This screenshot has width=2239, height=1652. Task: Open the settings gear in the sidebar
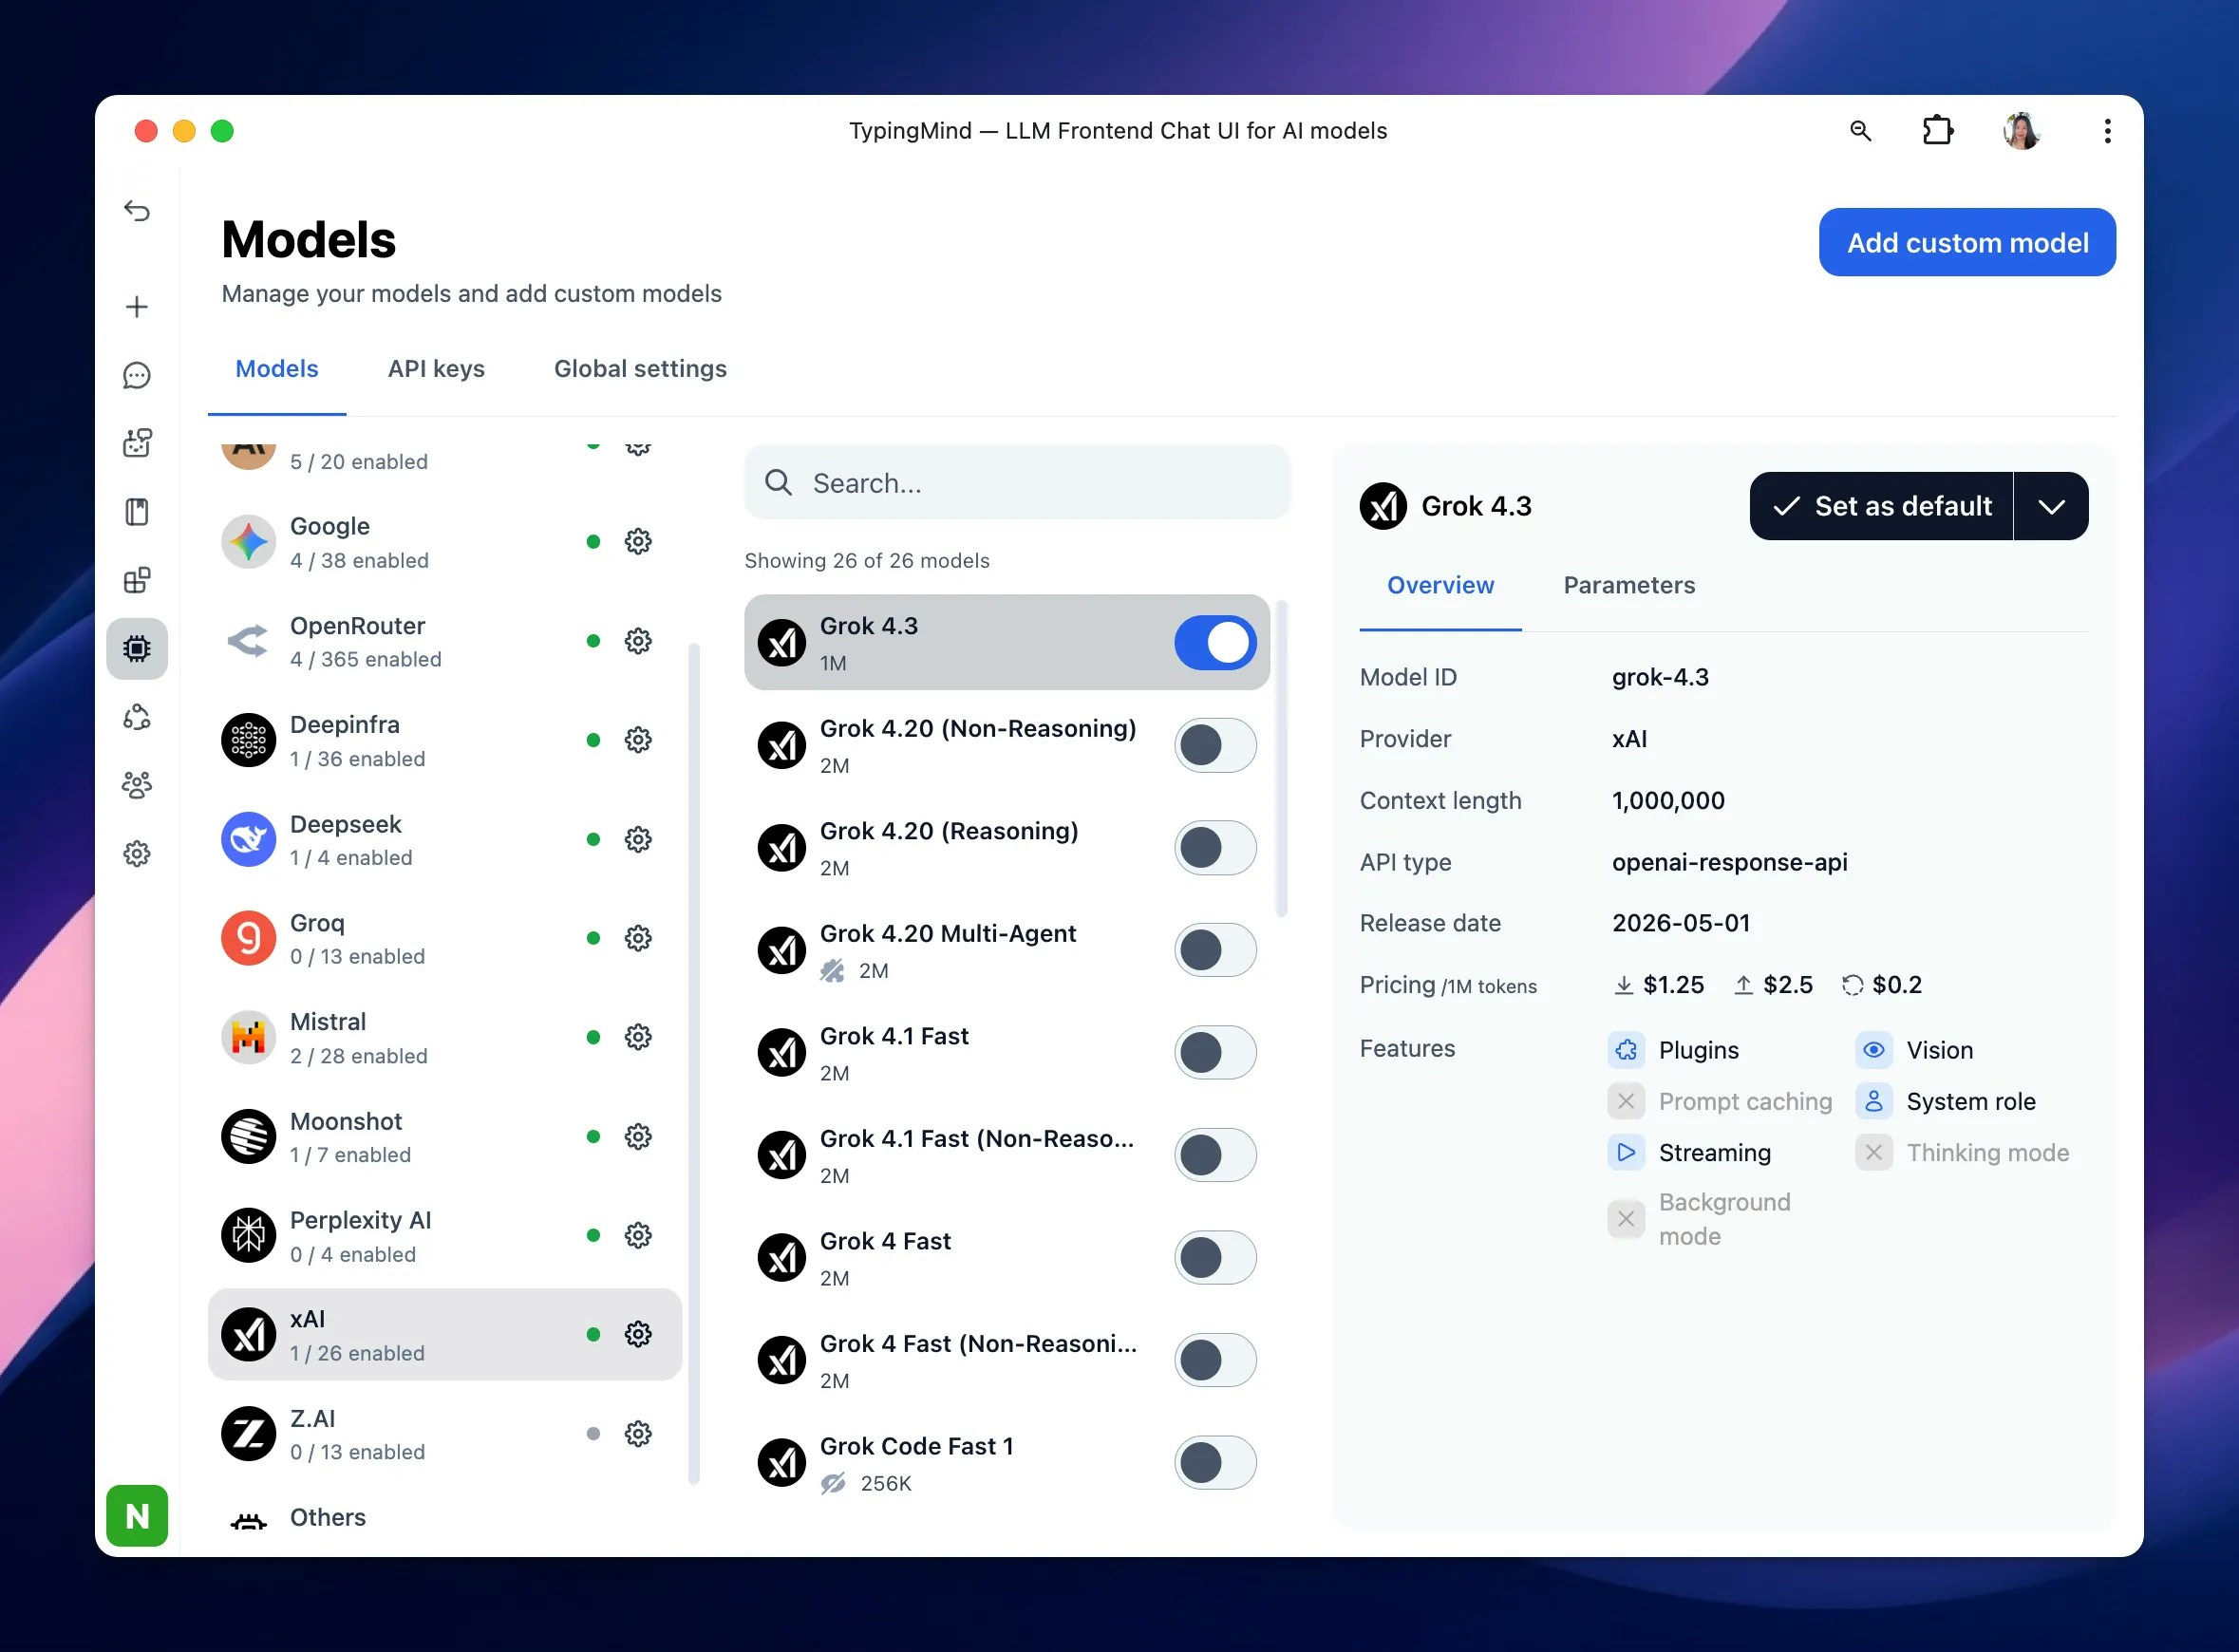137,854
